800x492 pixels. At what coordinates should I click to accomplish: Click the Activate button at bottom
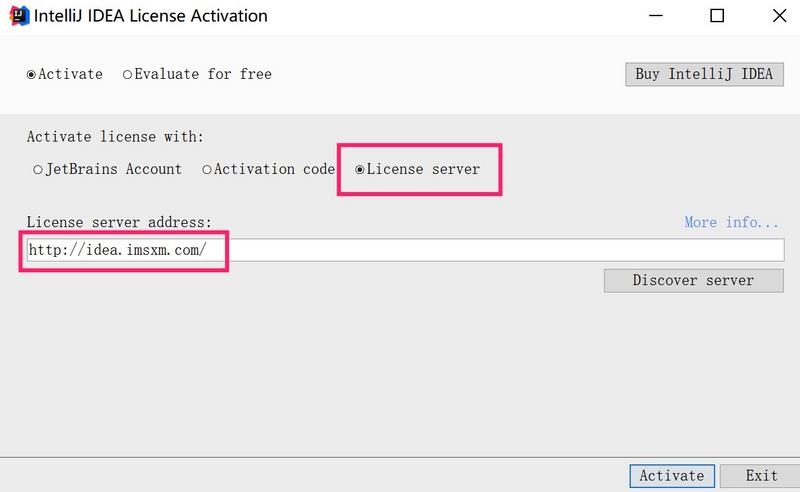point(671,476)
